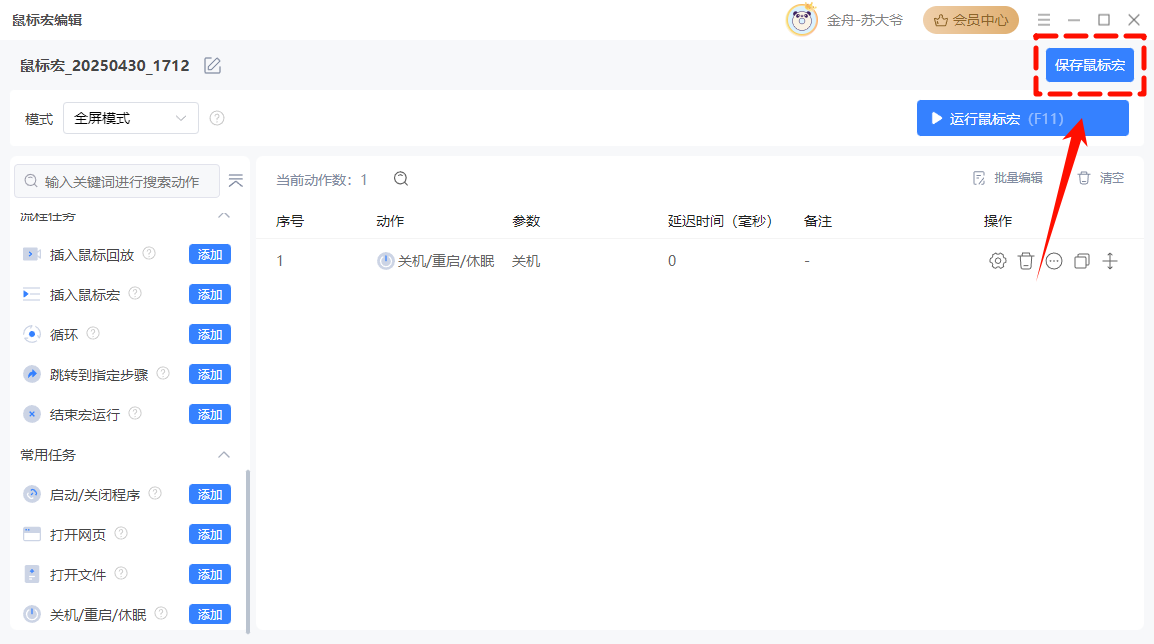Click help icon next to 打开网页
Image resolution: width=1154 pixels, height=644 pixels.
[121, 533]
